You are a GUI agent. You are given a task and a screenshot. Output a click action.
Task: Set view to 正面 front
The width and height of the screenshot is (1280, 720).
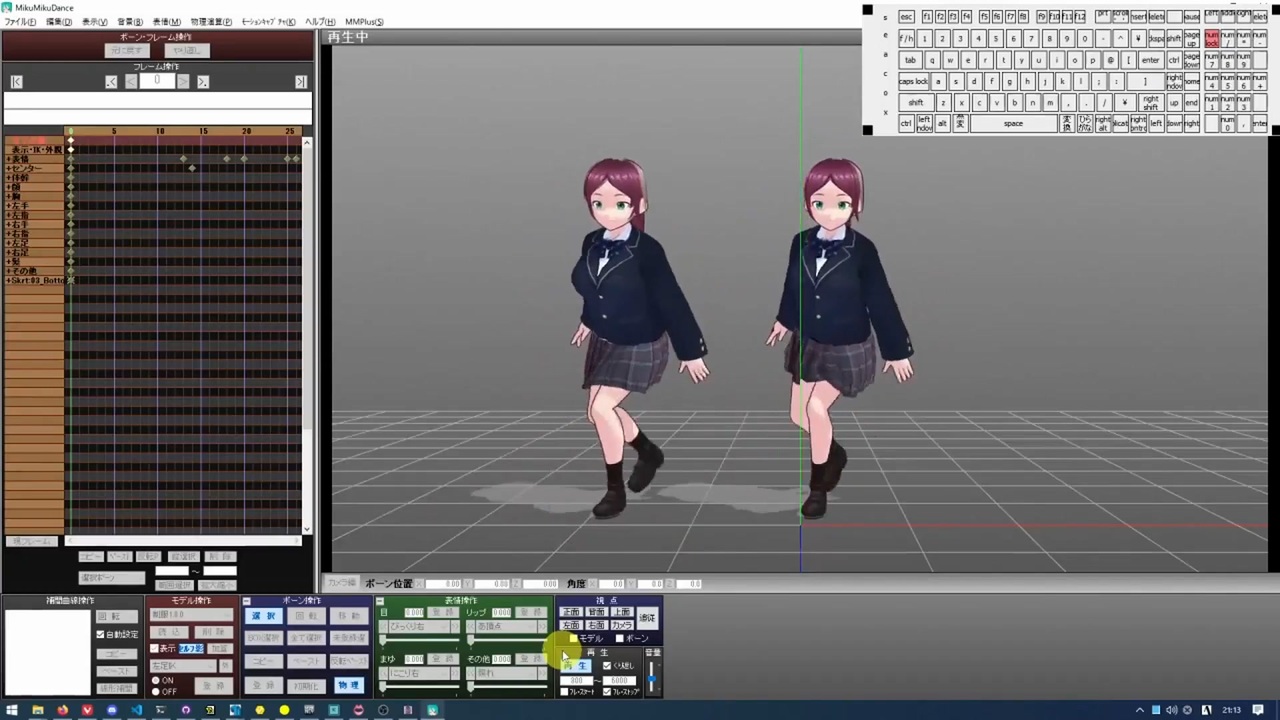[x=570, y=613]
